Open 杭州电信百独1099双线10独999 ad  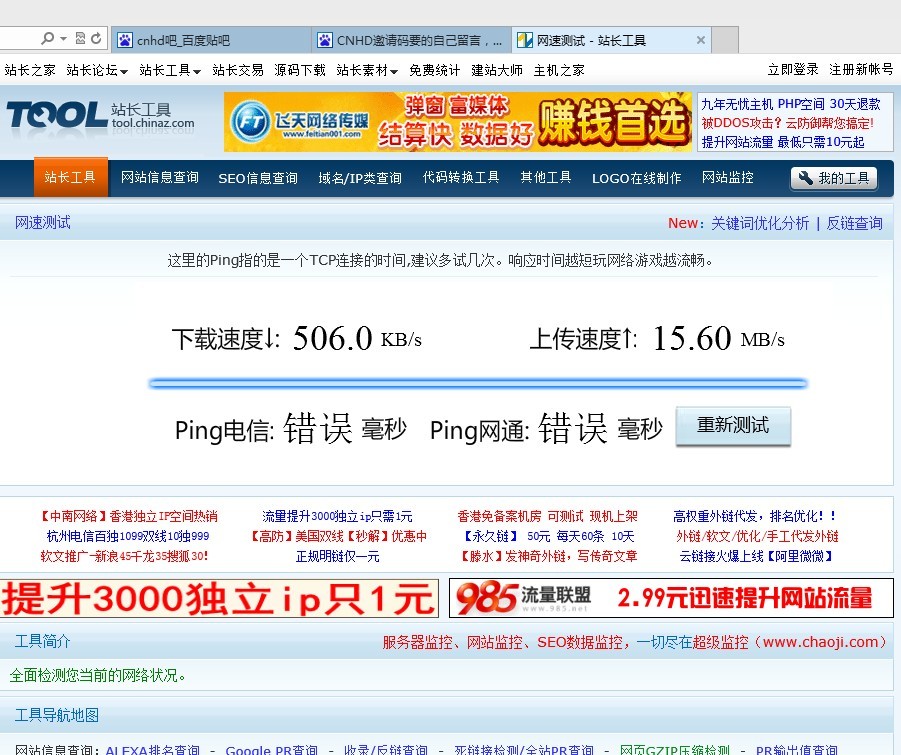point(128,536)
